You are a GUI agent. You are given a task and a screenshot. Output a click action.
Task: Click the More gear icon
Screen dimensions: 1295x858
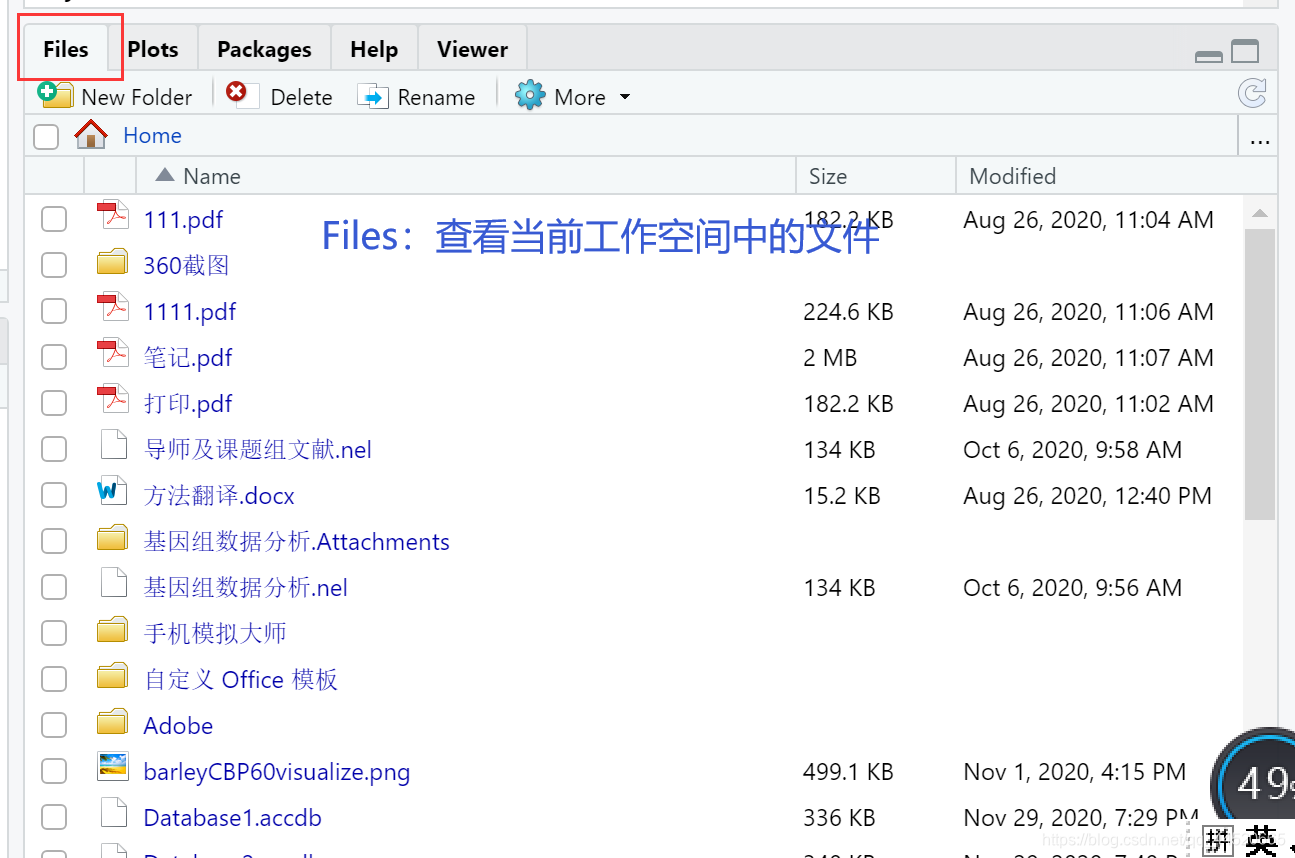530,96
